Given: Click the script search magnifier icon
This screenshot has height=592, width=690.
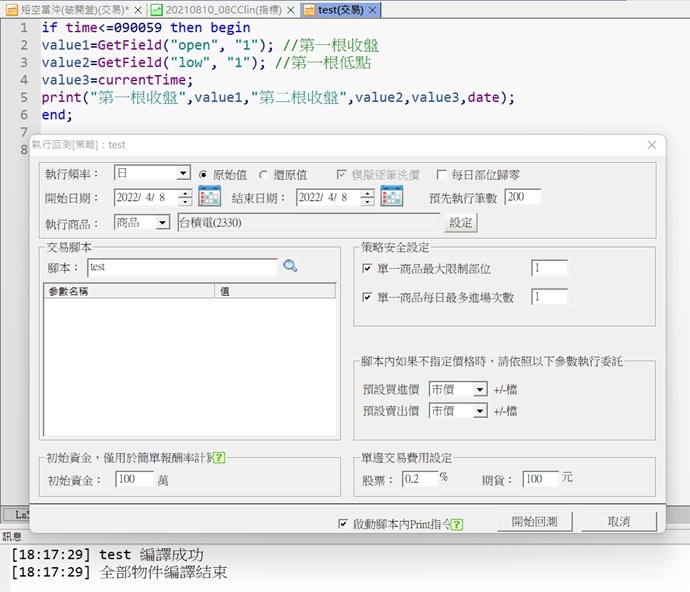Looking at the screenshot, I should click(x=290, y=267).
